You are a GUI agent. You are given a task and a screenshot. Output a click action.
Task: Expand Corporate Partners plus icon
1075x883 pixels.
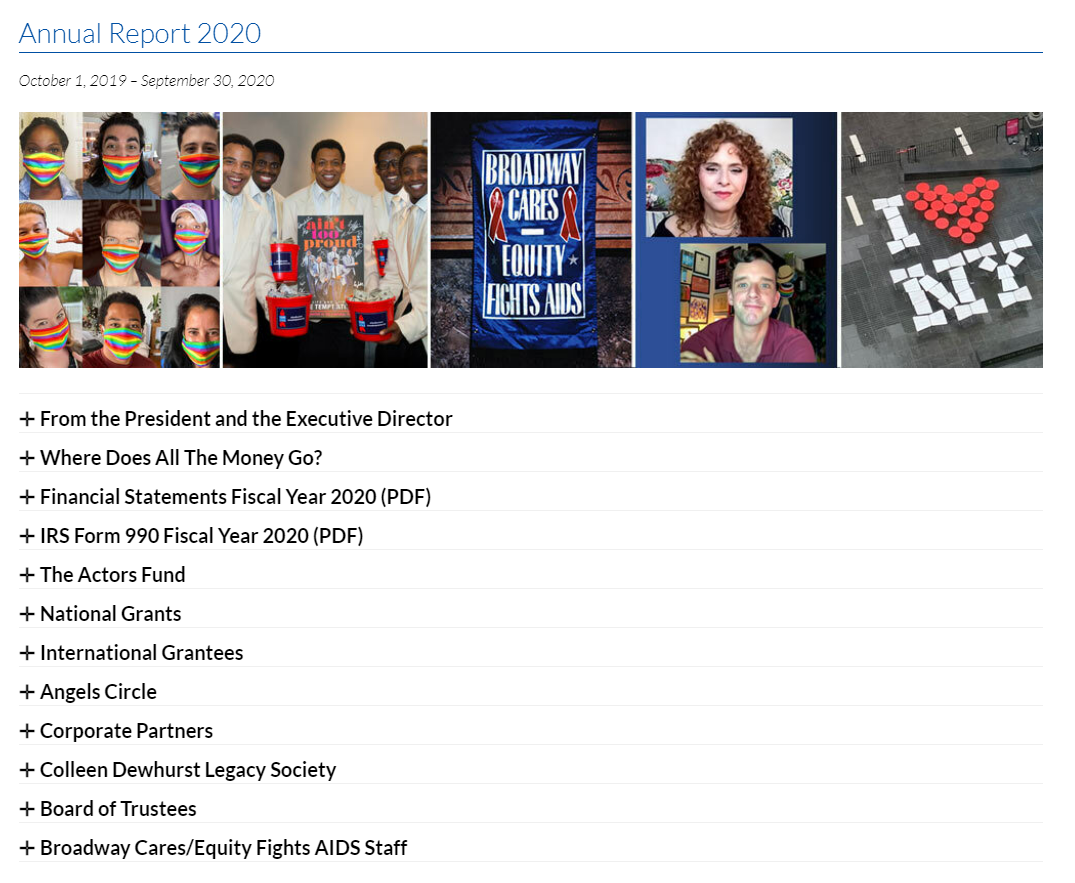[27, 731]
